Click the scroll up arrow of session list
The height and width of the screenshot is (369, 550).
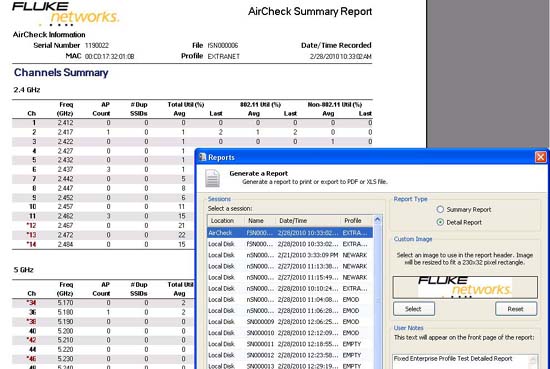377,220
